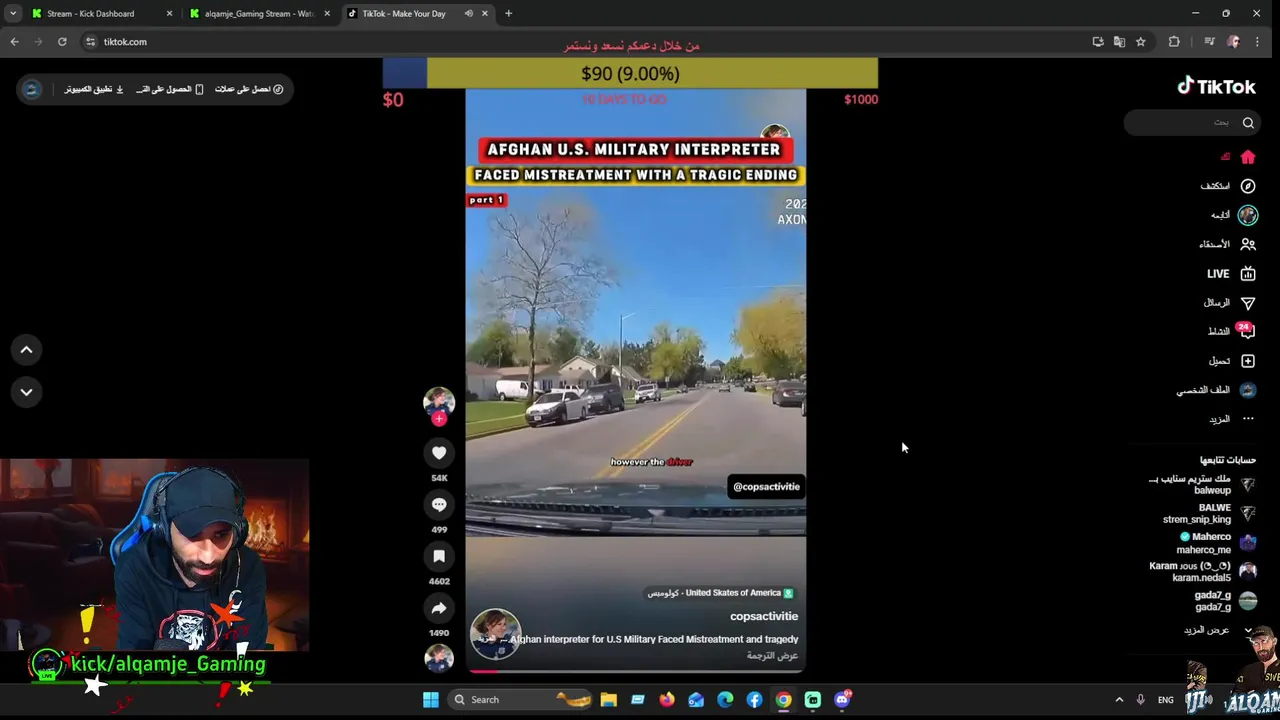Open the spinning sound disc below share
1280x720 pixels.
(x=439, y=657)
